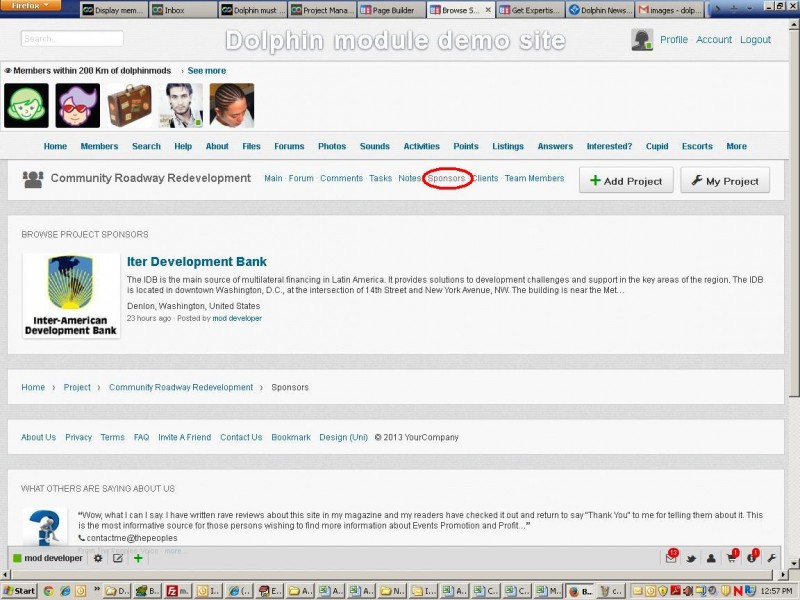Click the red Norton N tray icon
Viewport: 800px width, 600px height.
738,591
